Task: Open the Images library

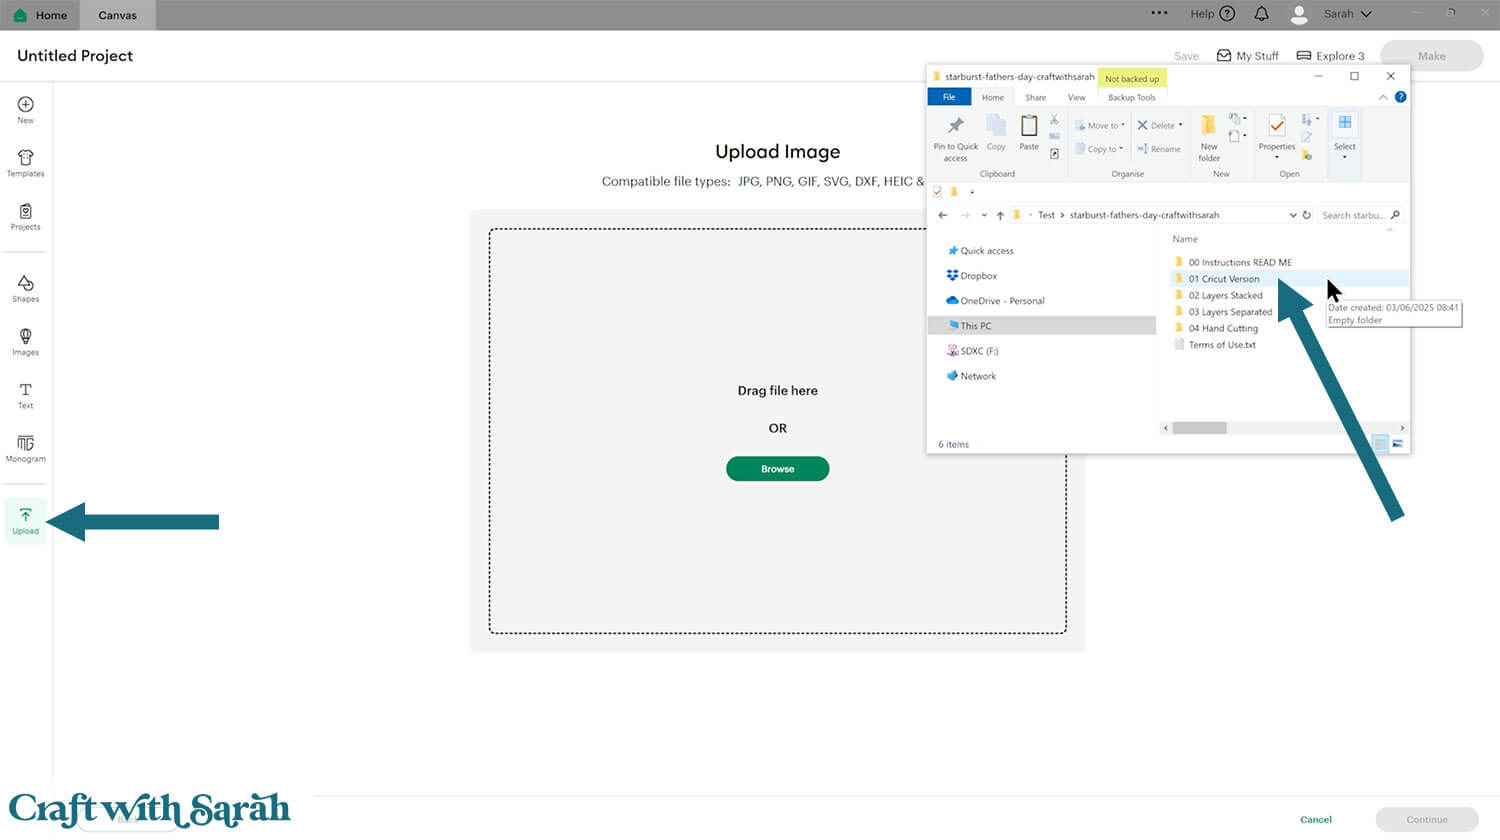Action: pyautogui.click(x=25, y=341)
